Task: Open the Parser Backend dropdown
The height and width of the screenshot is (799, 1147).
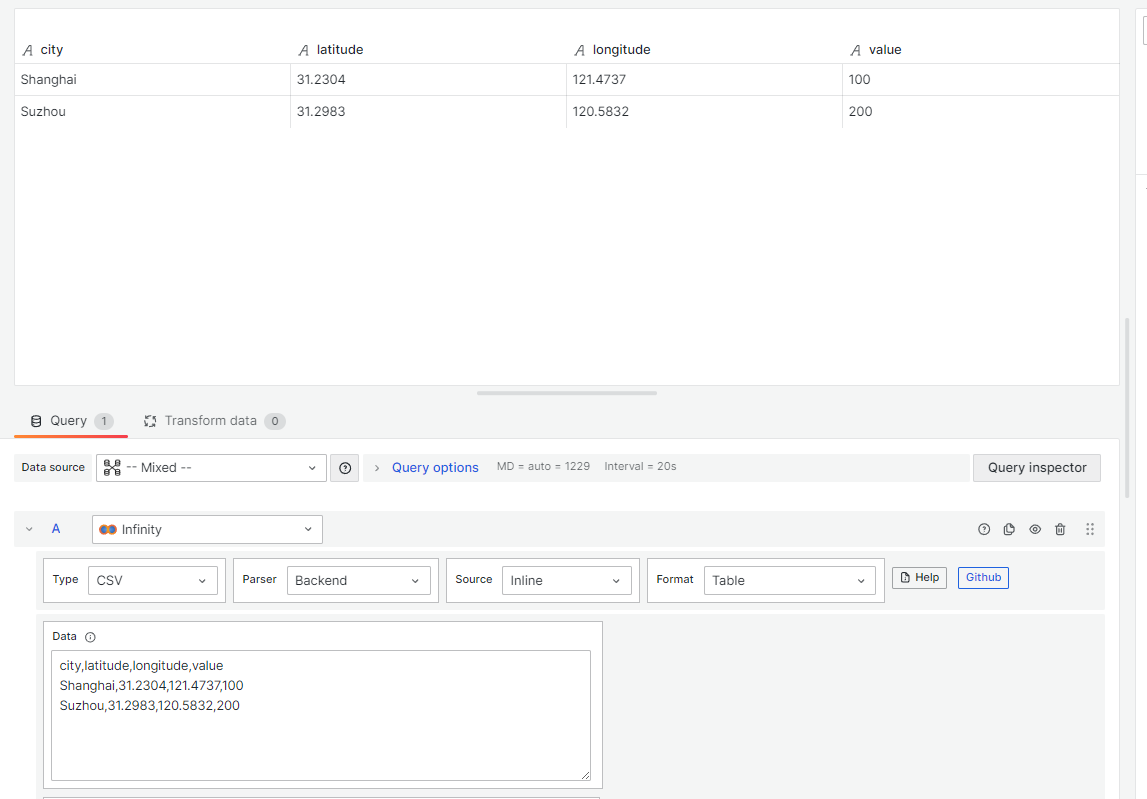Action: [358, 580]
